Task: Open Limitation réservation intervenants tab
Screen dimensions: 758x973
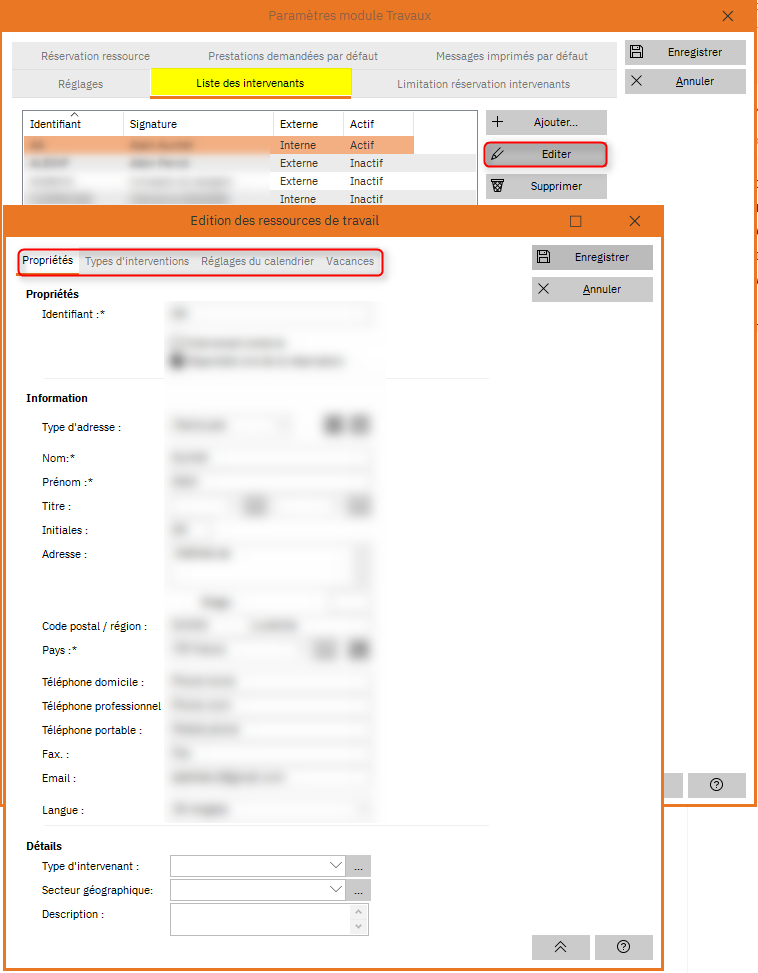Action: [x=483, y=84]
